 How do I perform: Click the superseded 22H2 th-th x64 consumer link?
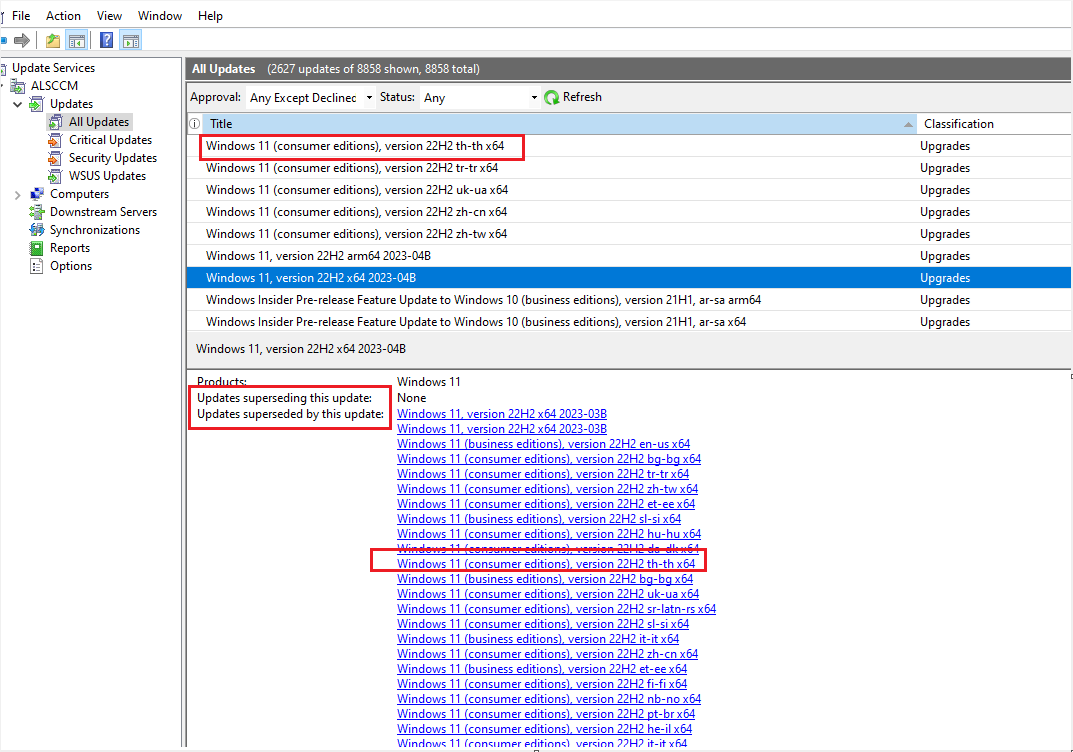click(x=547, y=563)
